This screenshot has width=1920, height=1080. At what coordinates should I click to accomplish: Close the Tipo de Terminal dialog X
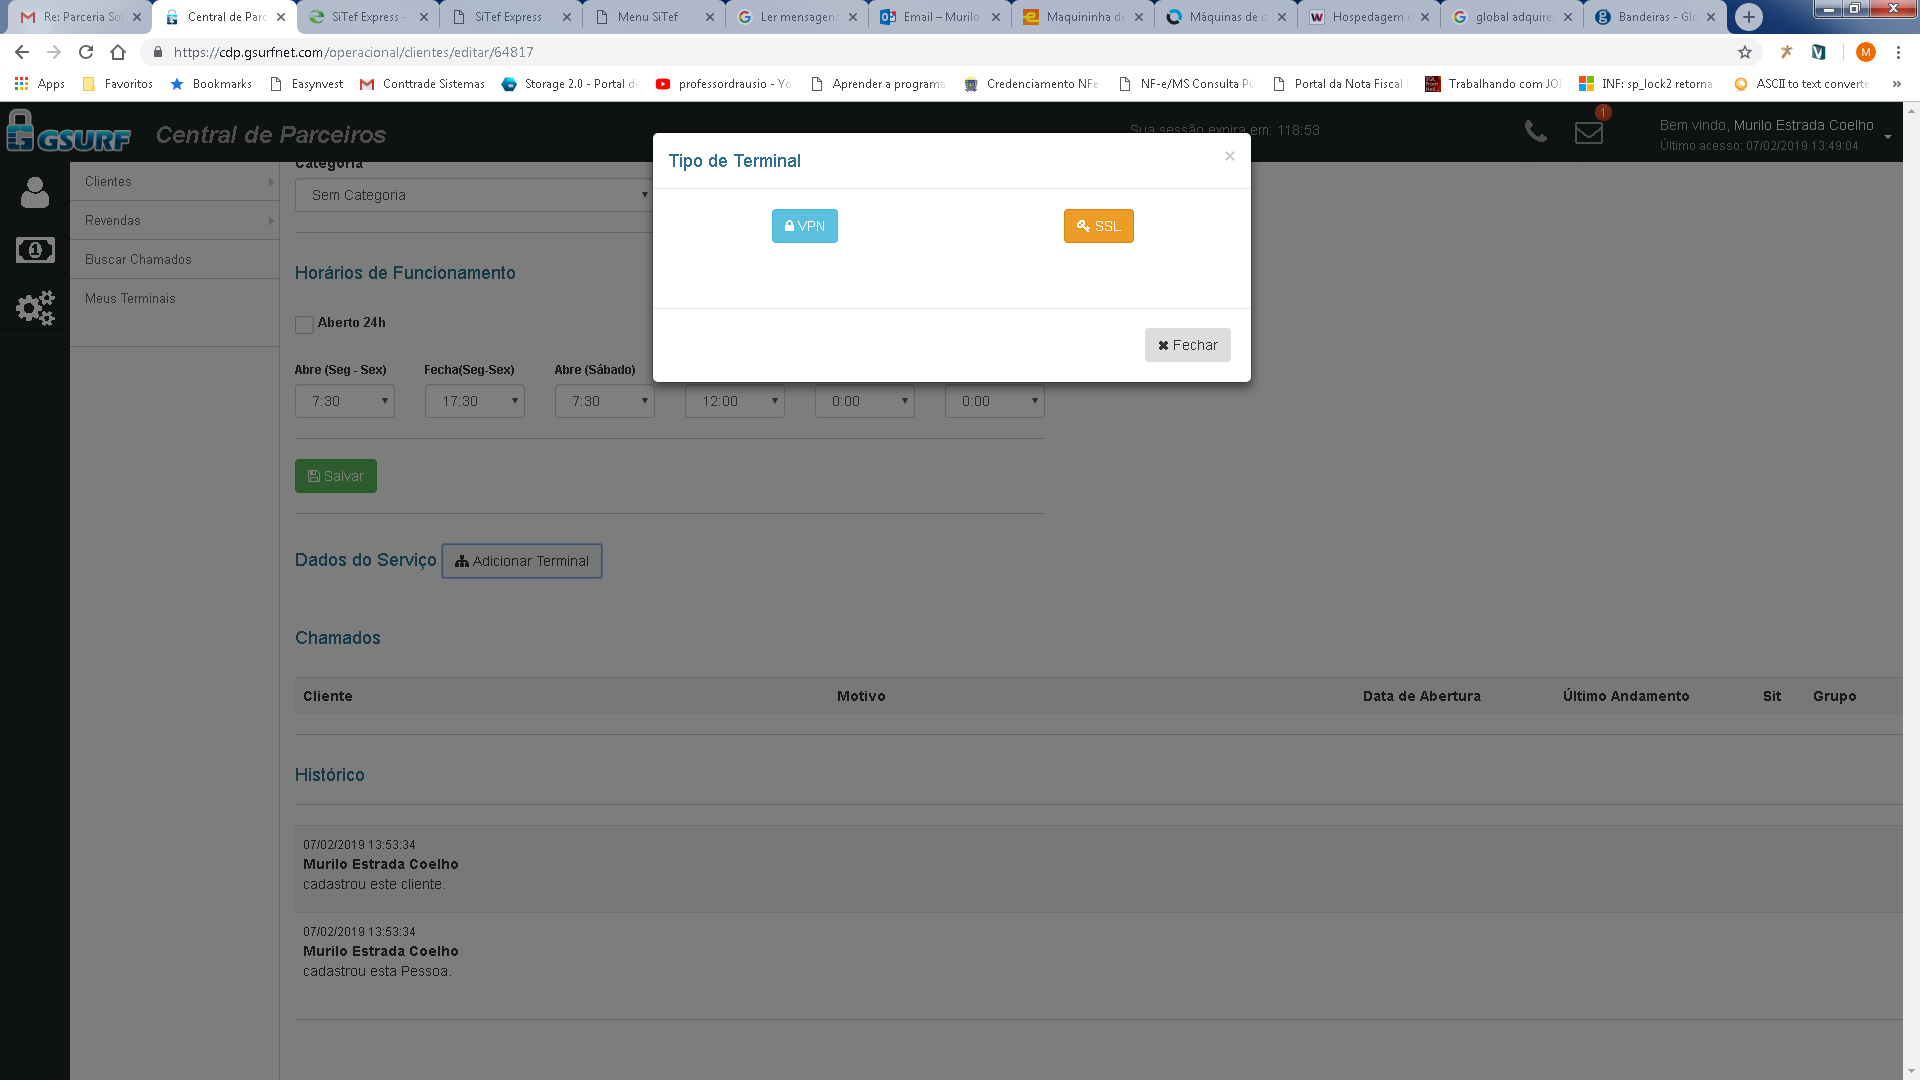click(1229, 156)
